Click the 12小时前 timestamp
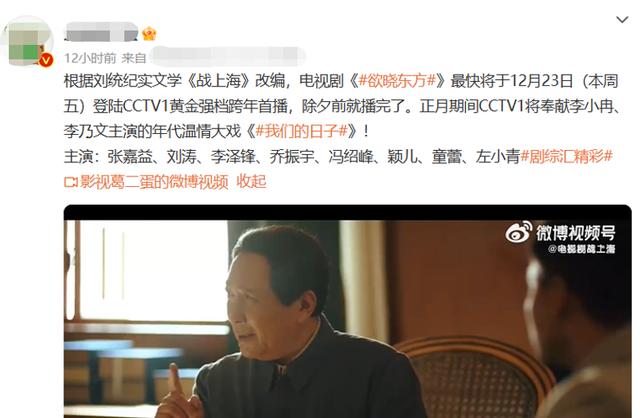Viewport: 640px width, 418px height. point(90,58)
